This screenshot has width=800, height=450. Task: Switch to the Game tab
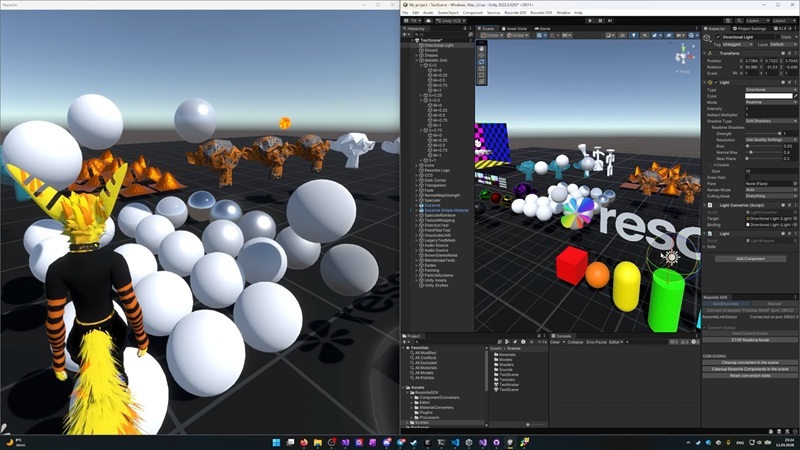click(542, 29)
